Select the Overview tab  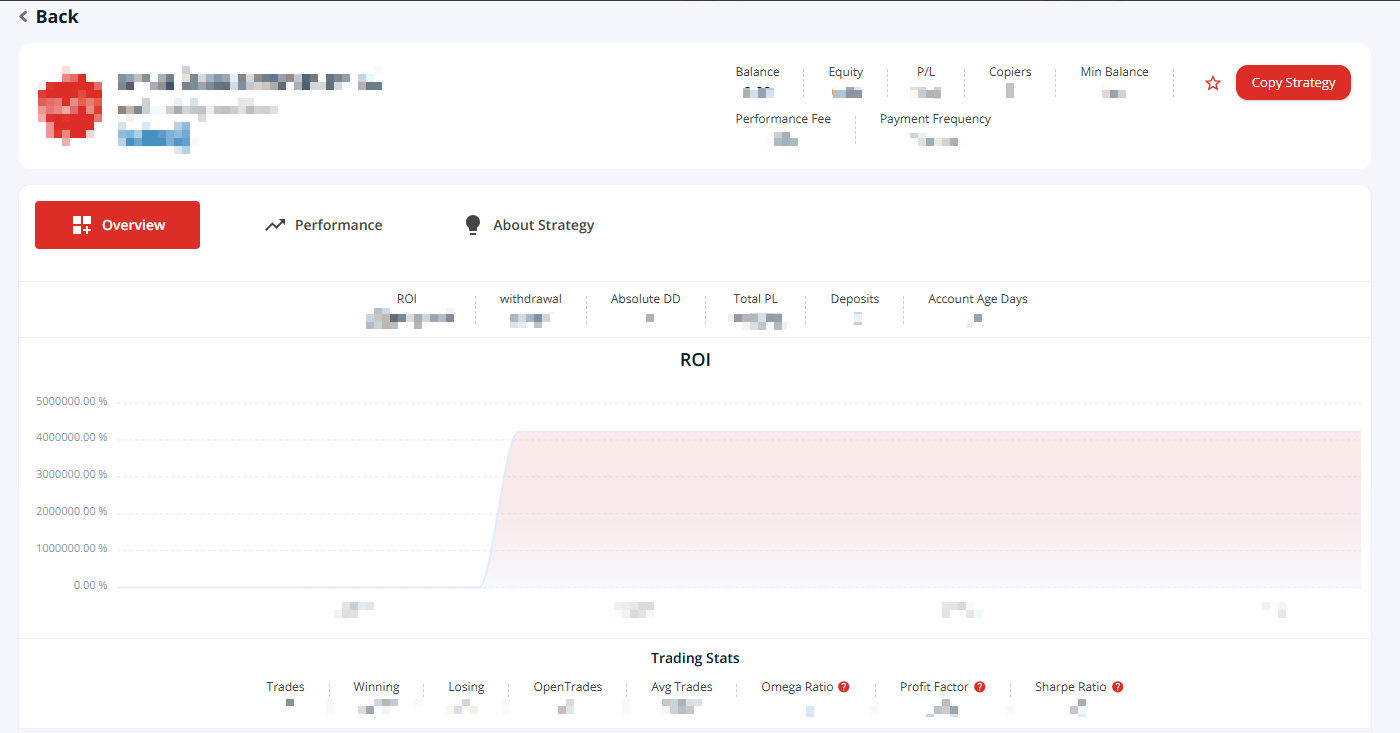point(117,225)
